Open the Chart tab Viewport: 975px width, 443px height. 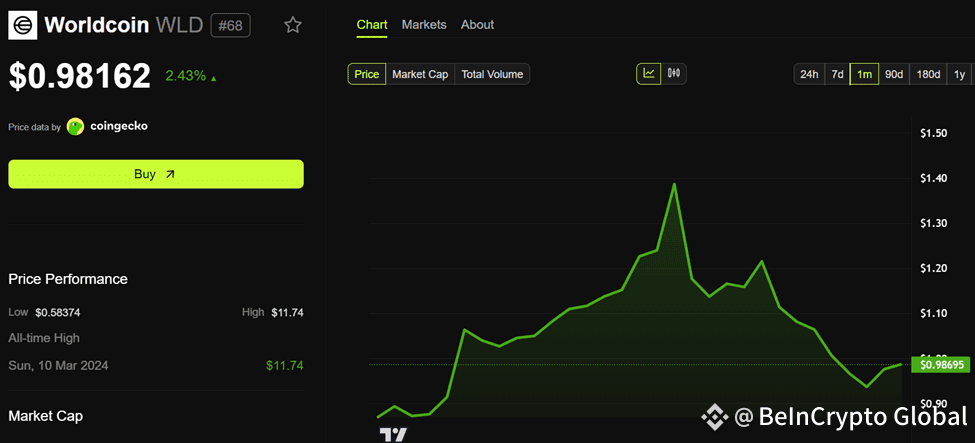(372, 25)
